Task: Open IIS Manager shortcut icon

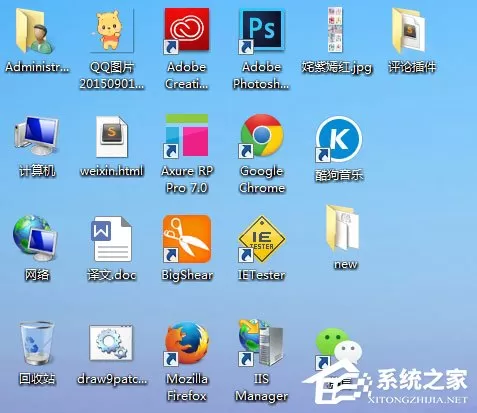Action: pyautogui.click(x=261, y=343)
